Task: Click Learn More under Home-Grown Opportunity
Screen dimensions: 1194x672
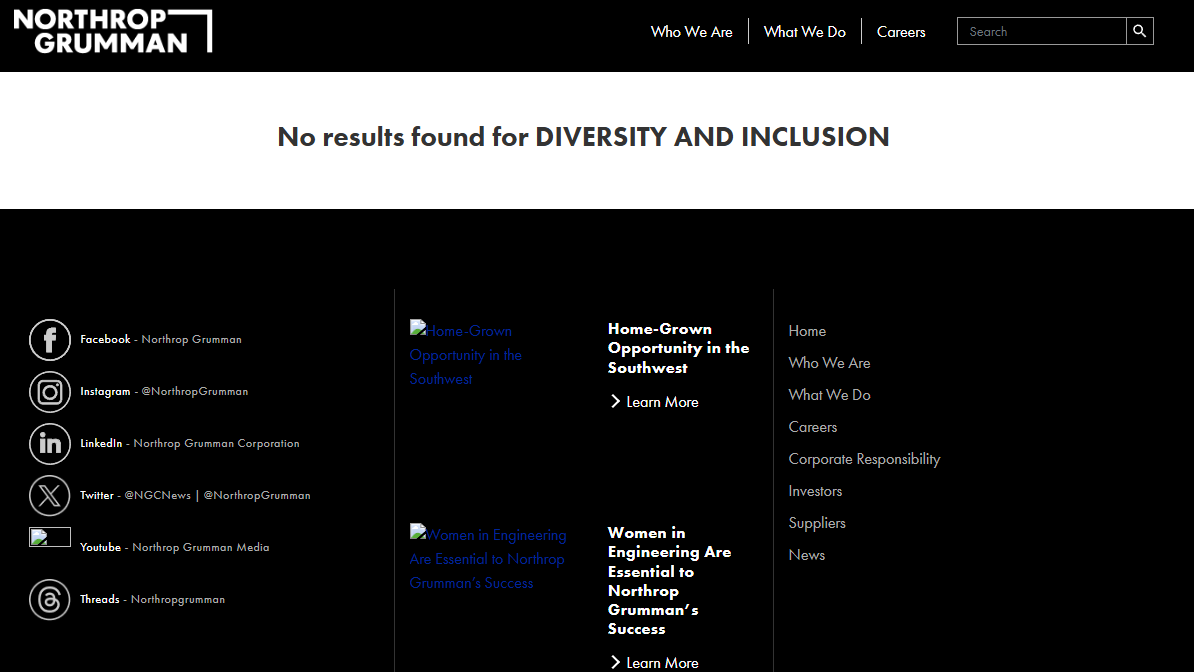Action: click(655, 402)
